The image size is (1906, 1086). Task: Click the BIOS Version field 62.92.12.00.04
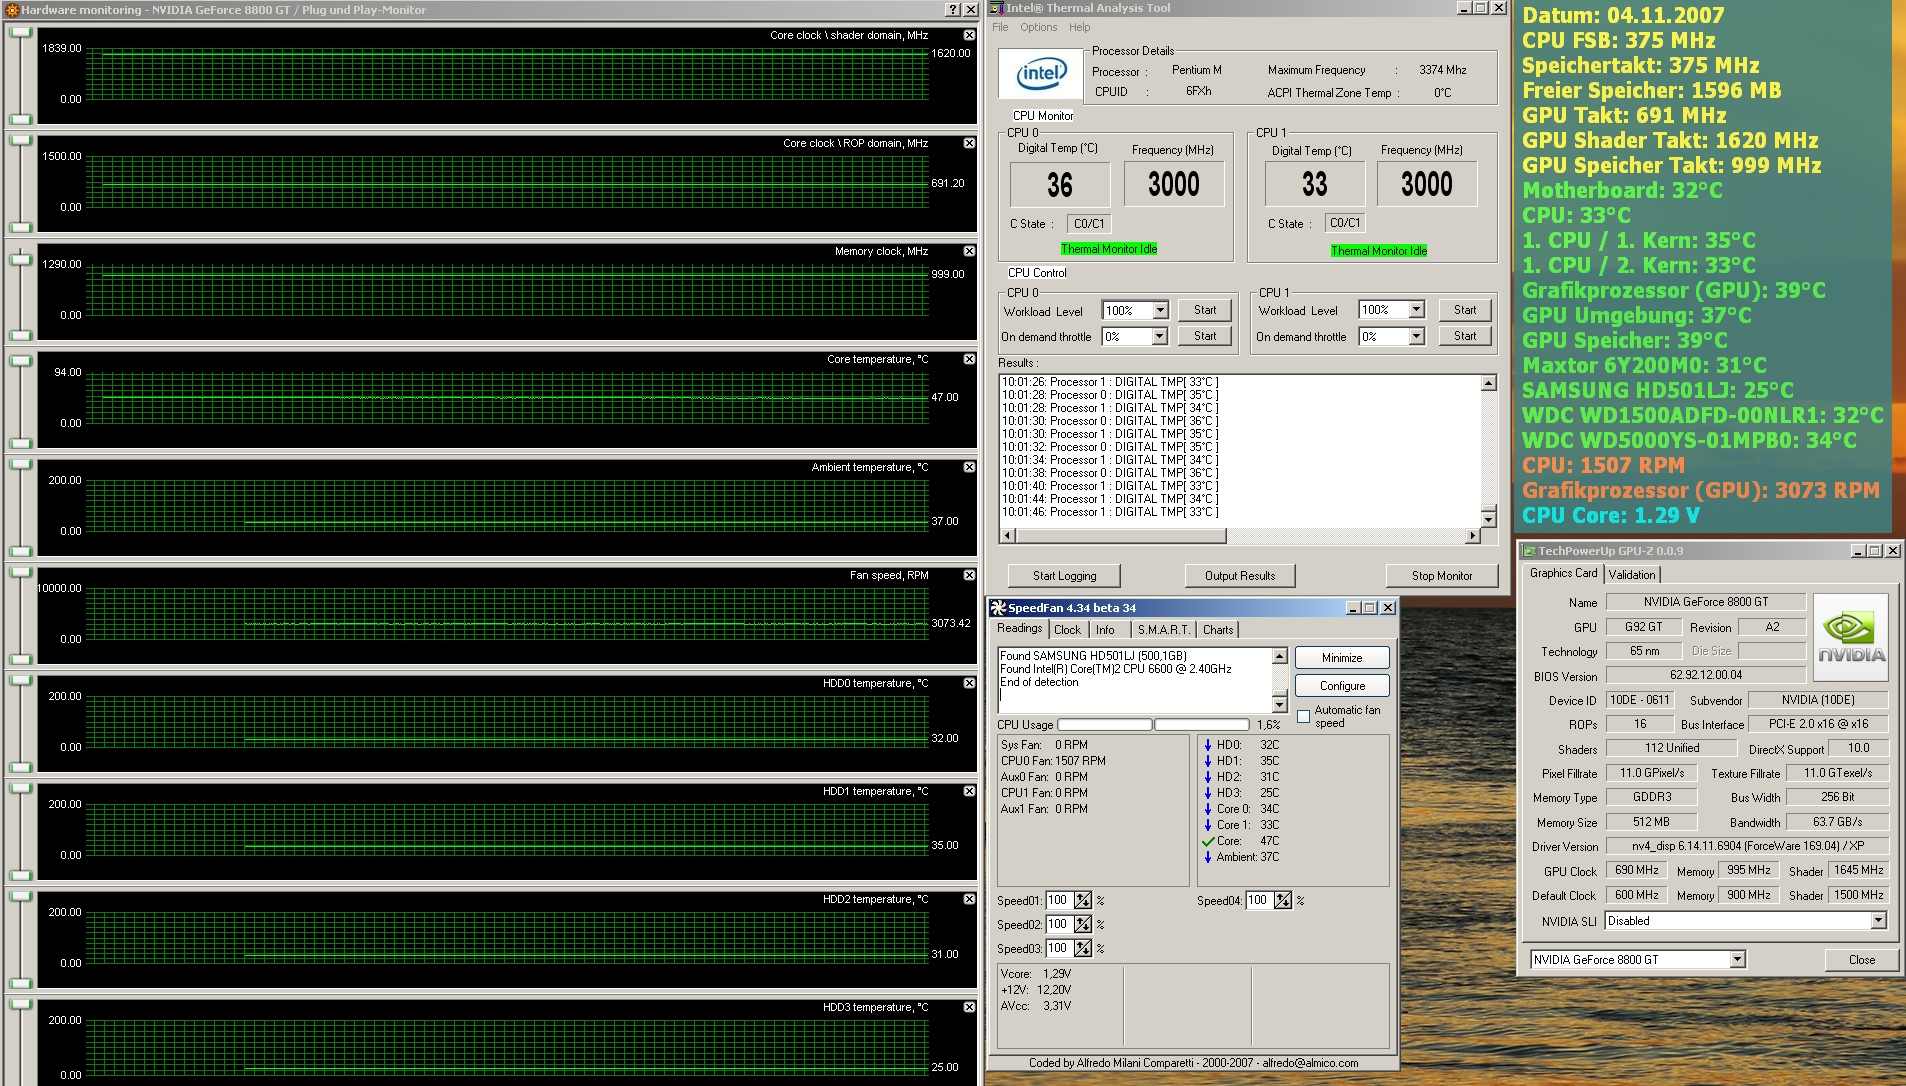pyautogui.click(x=1706, y=675)
